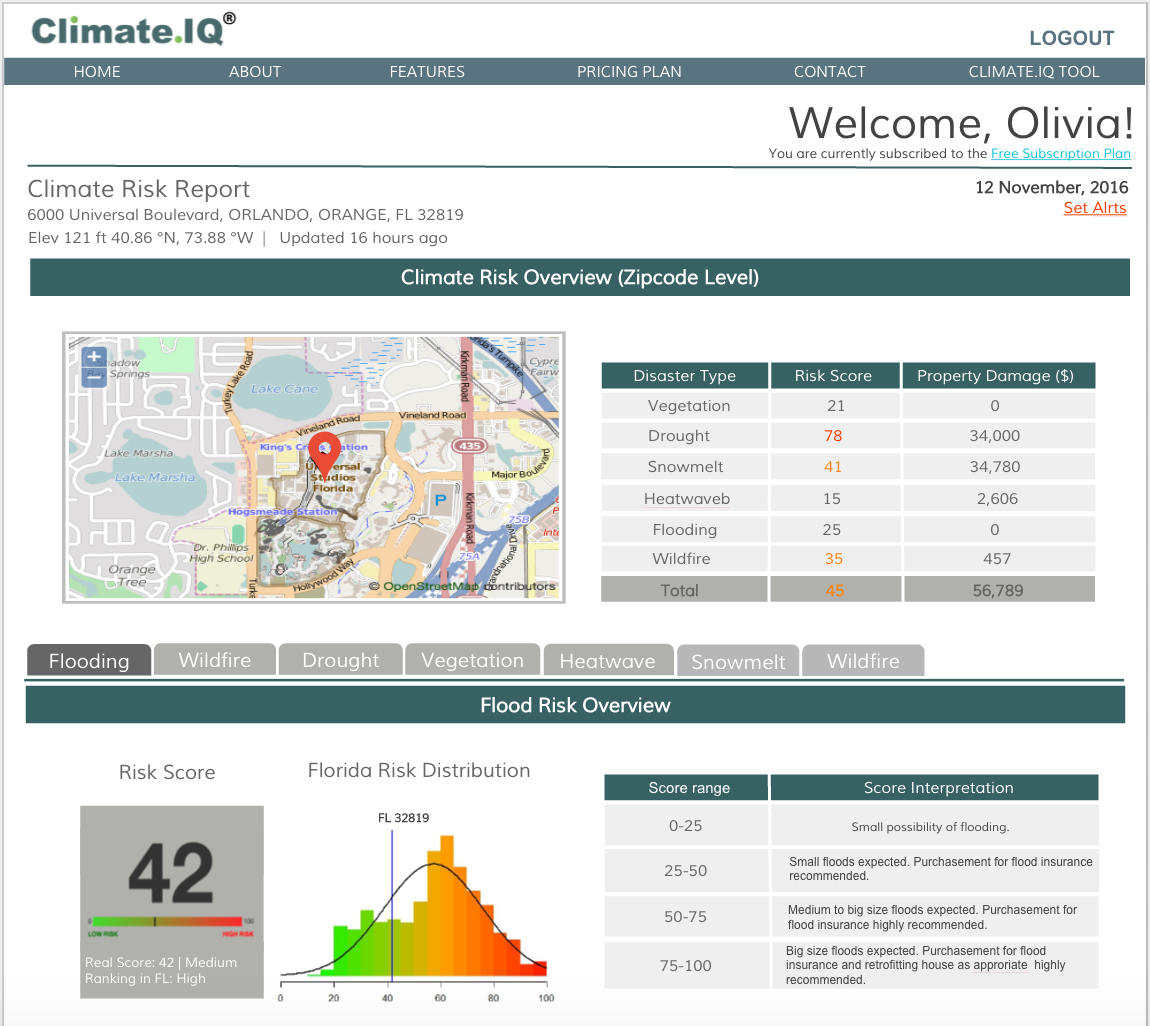
Task: Switch to the Heatwave tab
Action: (x=607, y=661)
